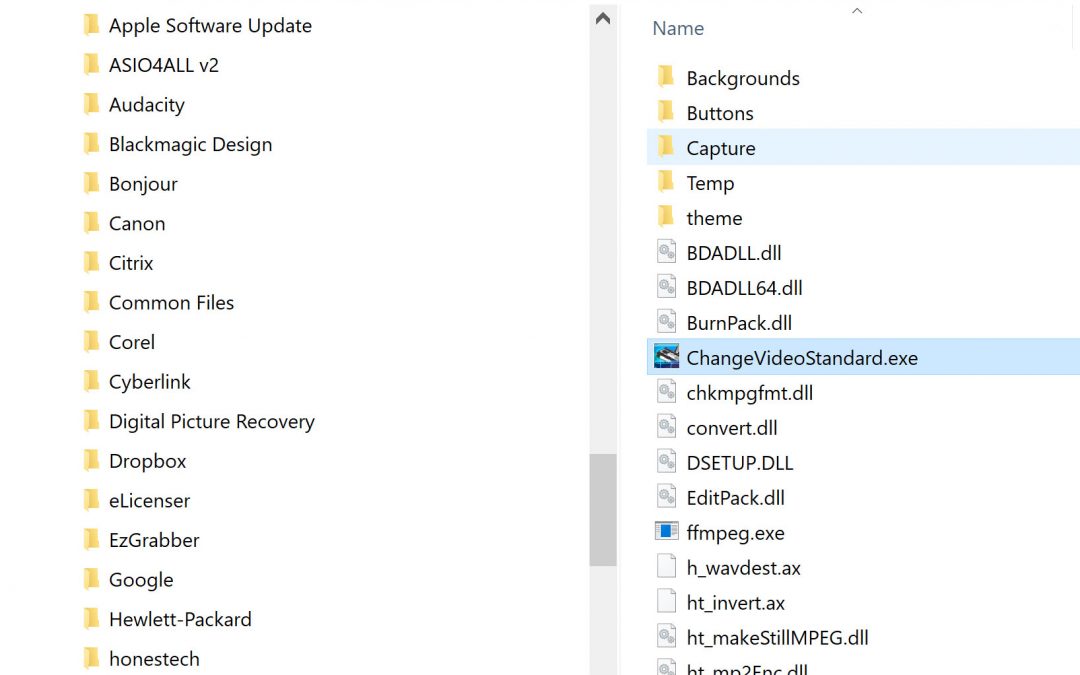Click the ffmpeg.exe file icon
This screenshot has width=1080, height=675.
(666, 532)
